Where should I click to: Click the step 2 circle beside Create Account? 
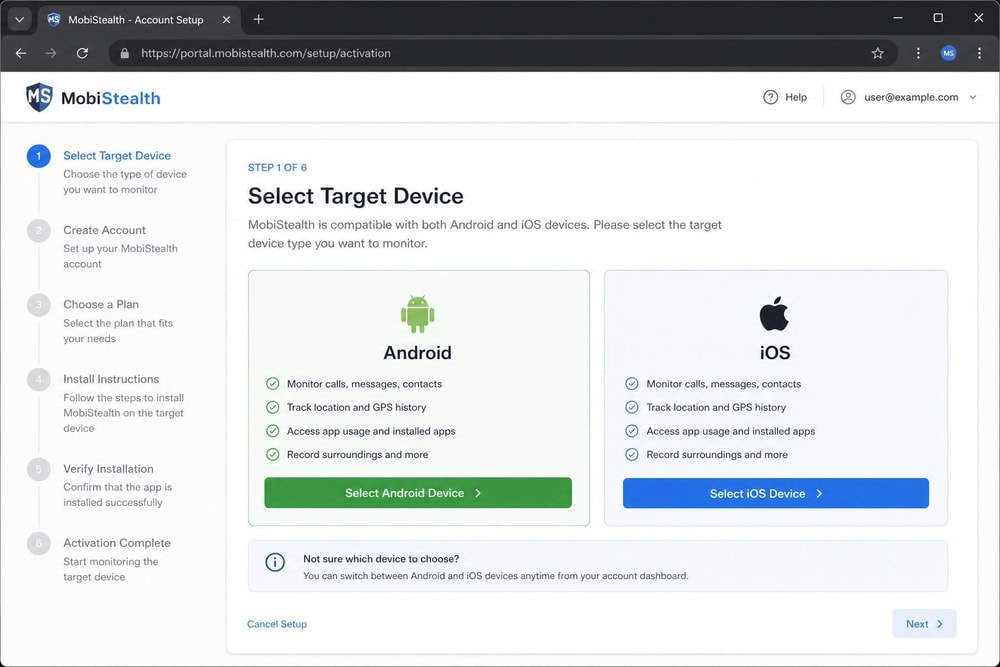point(38,230)
